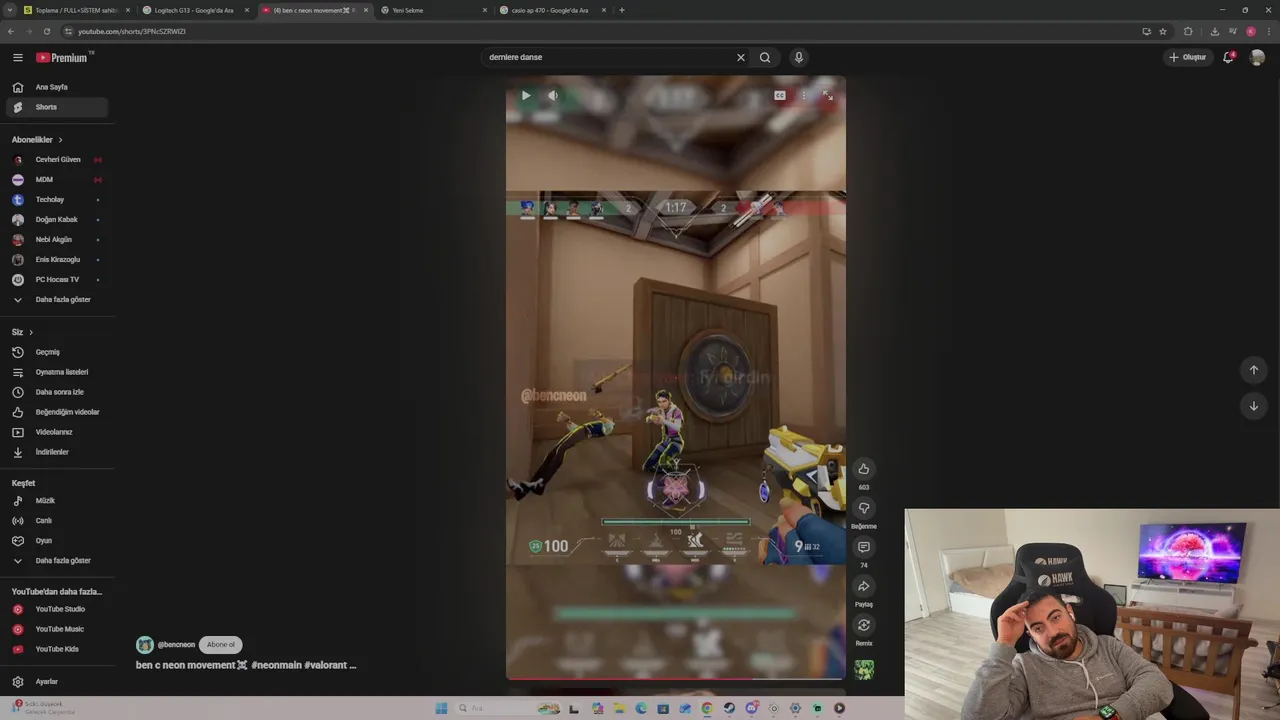Image resolution: width=1280 pixels, height=720 pixels.
Task: Open Canlı under Keşfet
Action: [58, 521]
